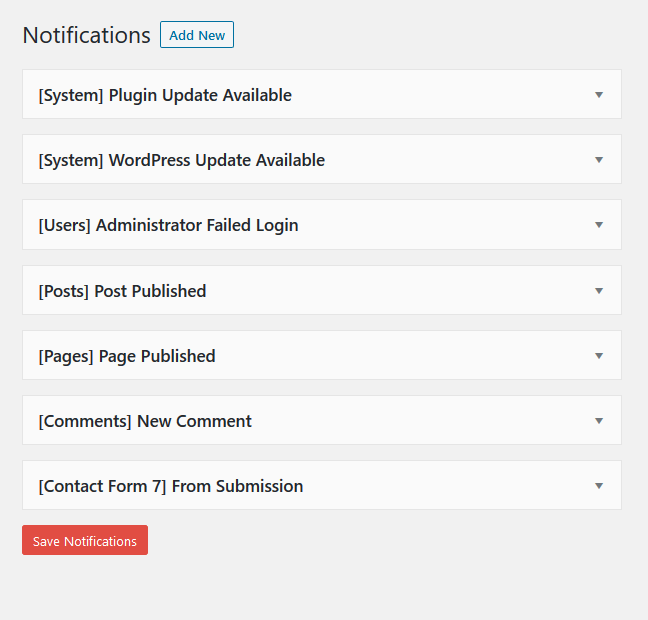Toggle the Administrator Failed Login arrow
The width and height of the screenshot is (648, 620).
[599, 225]
